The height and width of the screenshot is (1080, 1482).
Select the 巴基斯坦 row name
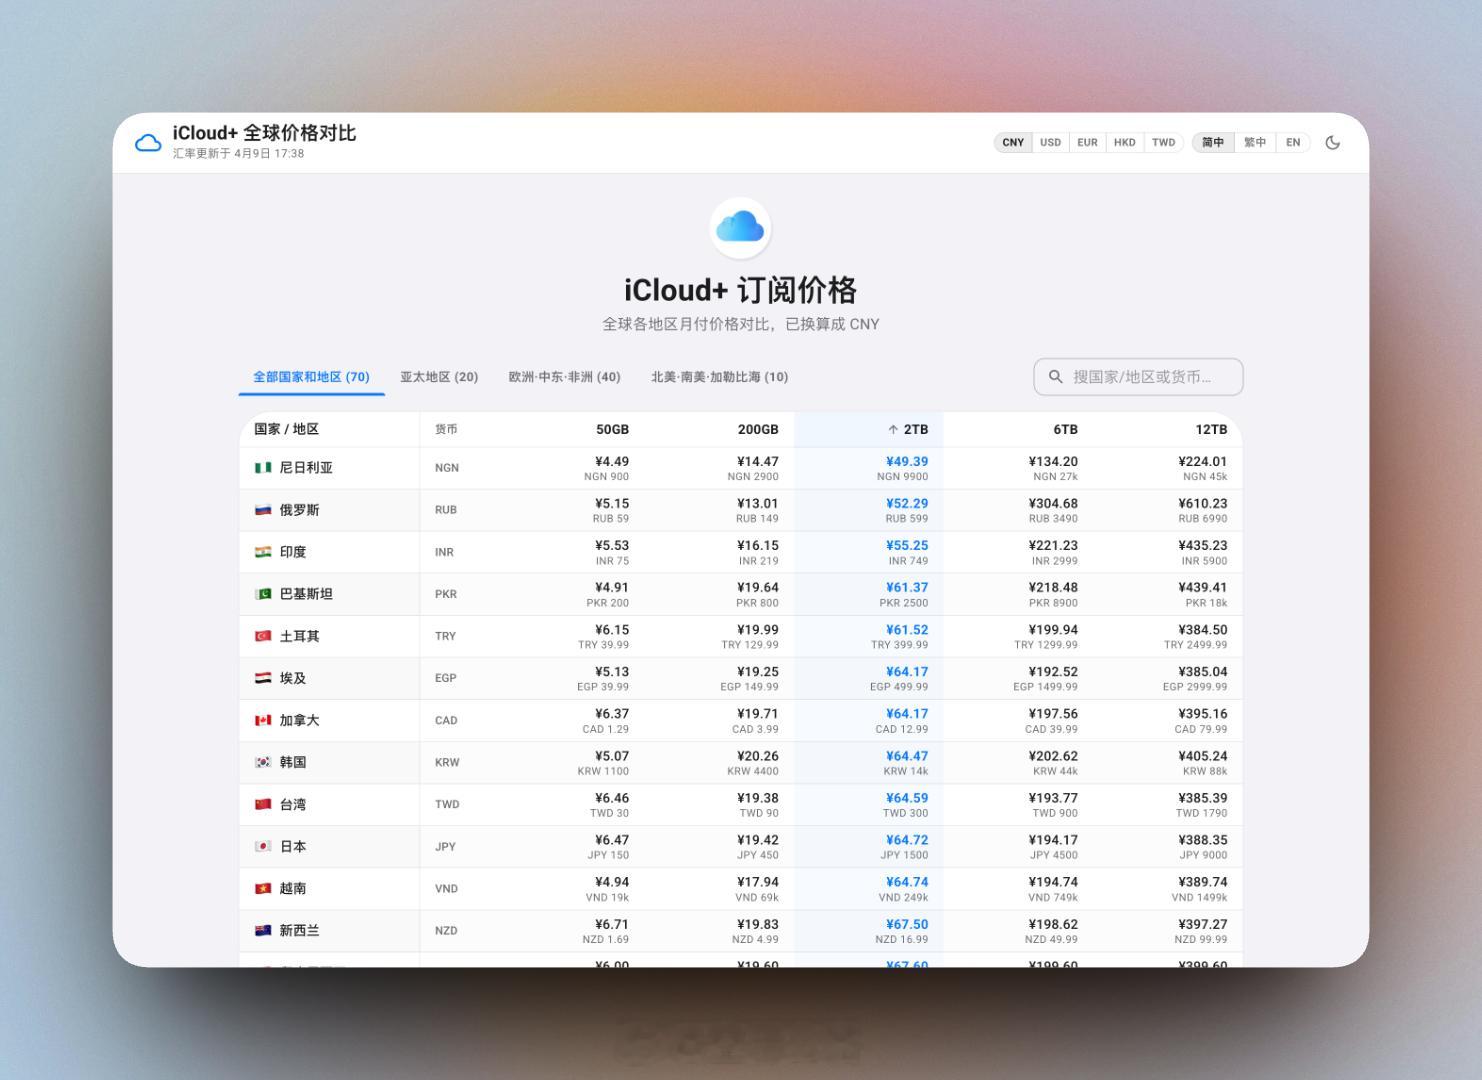pos(306,593)
